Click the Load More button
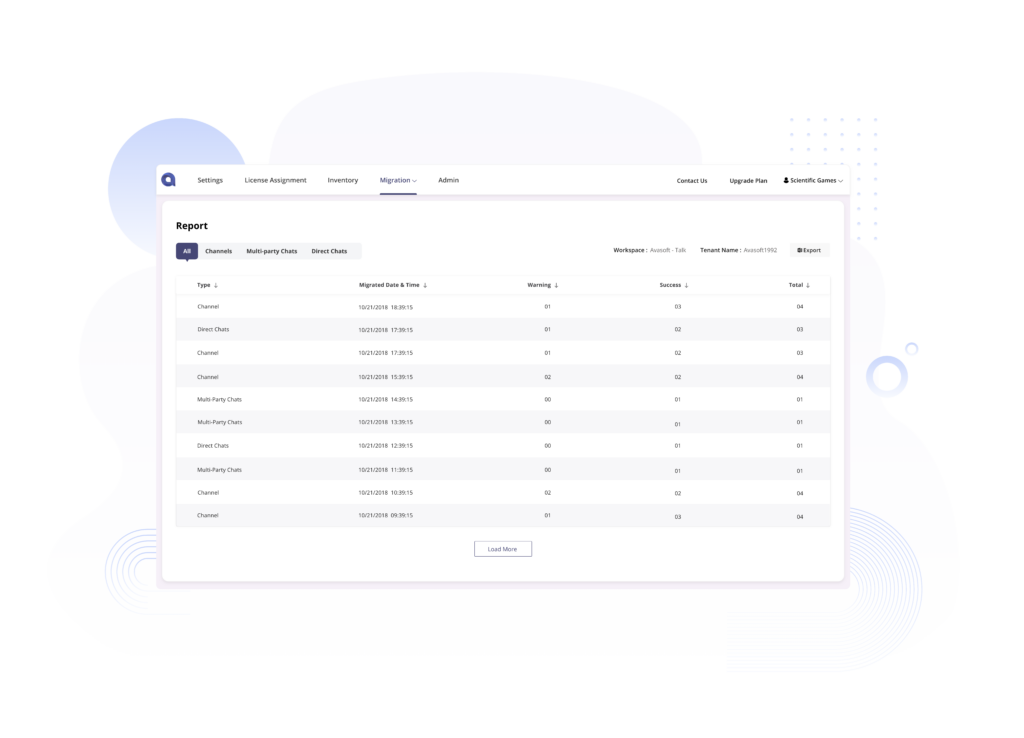The height and width of the screenshot is (738, 1024). (x=503, y=548)
